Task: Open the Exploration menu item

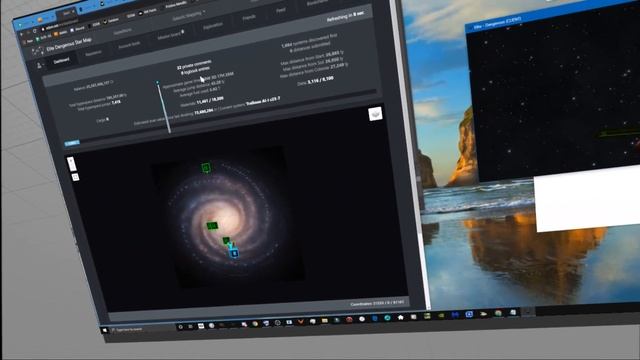Action: [213, 25]
